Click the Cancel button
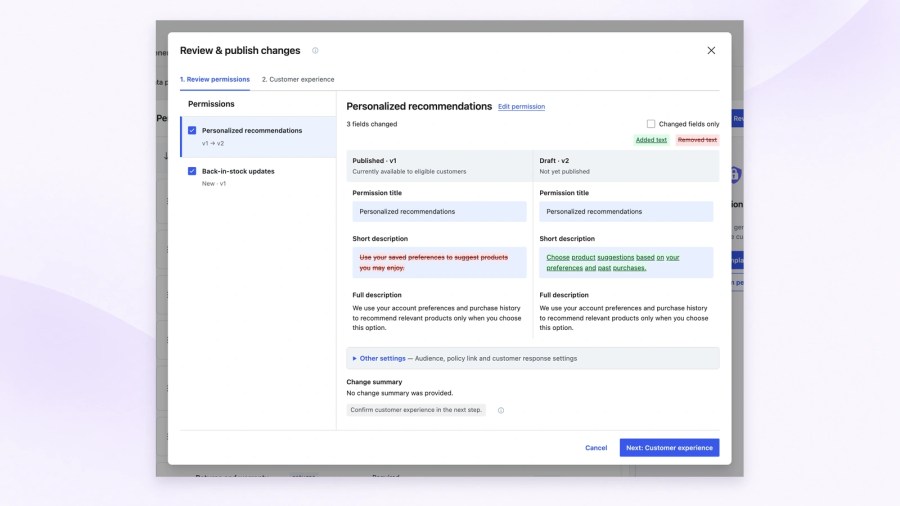900x506 pixels. pos(596,447)
